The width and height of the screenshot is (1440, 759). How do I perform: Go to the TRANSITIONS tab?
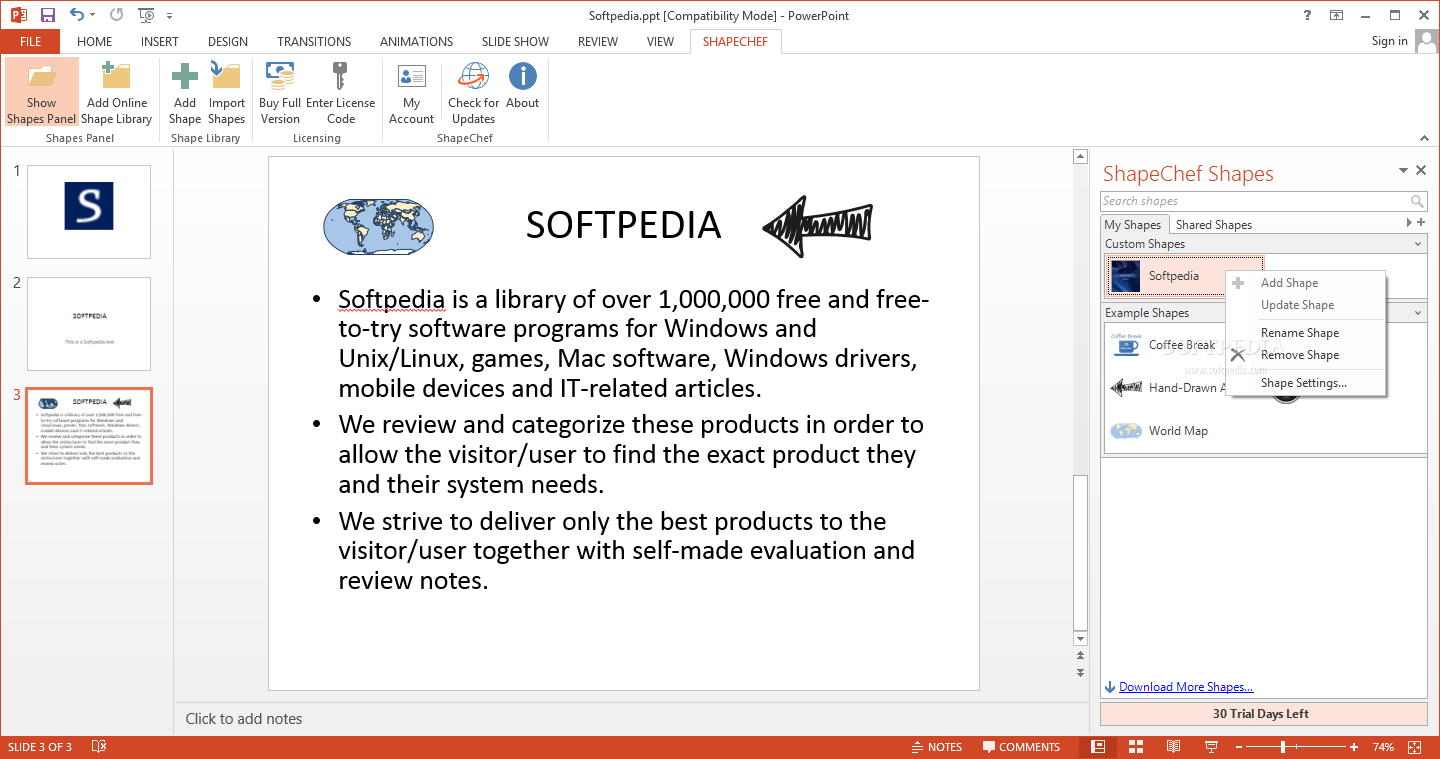click(314, 41)
